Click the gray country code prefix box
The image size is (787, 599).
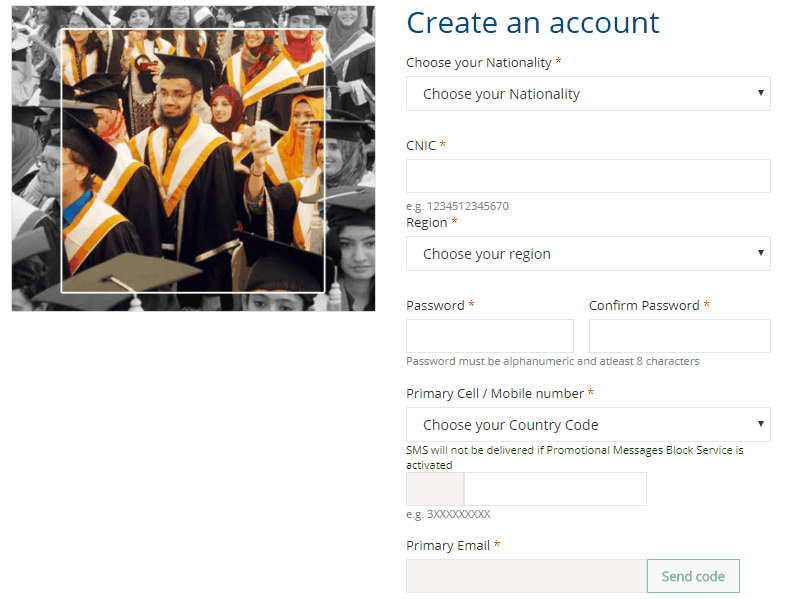click(435, 489)
